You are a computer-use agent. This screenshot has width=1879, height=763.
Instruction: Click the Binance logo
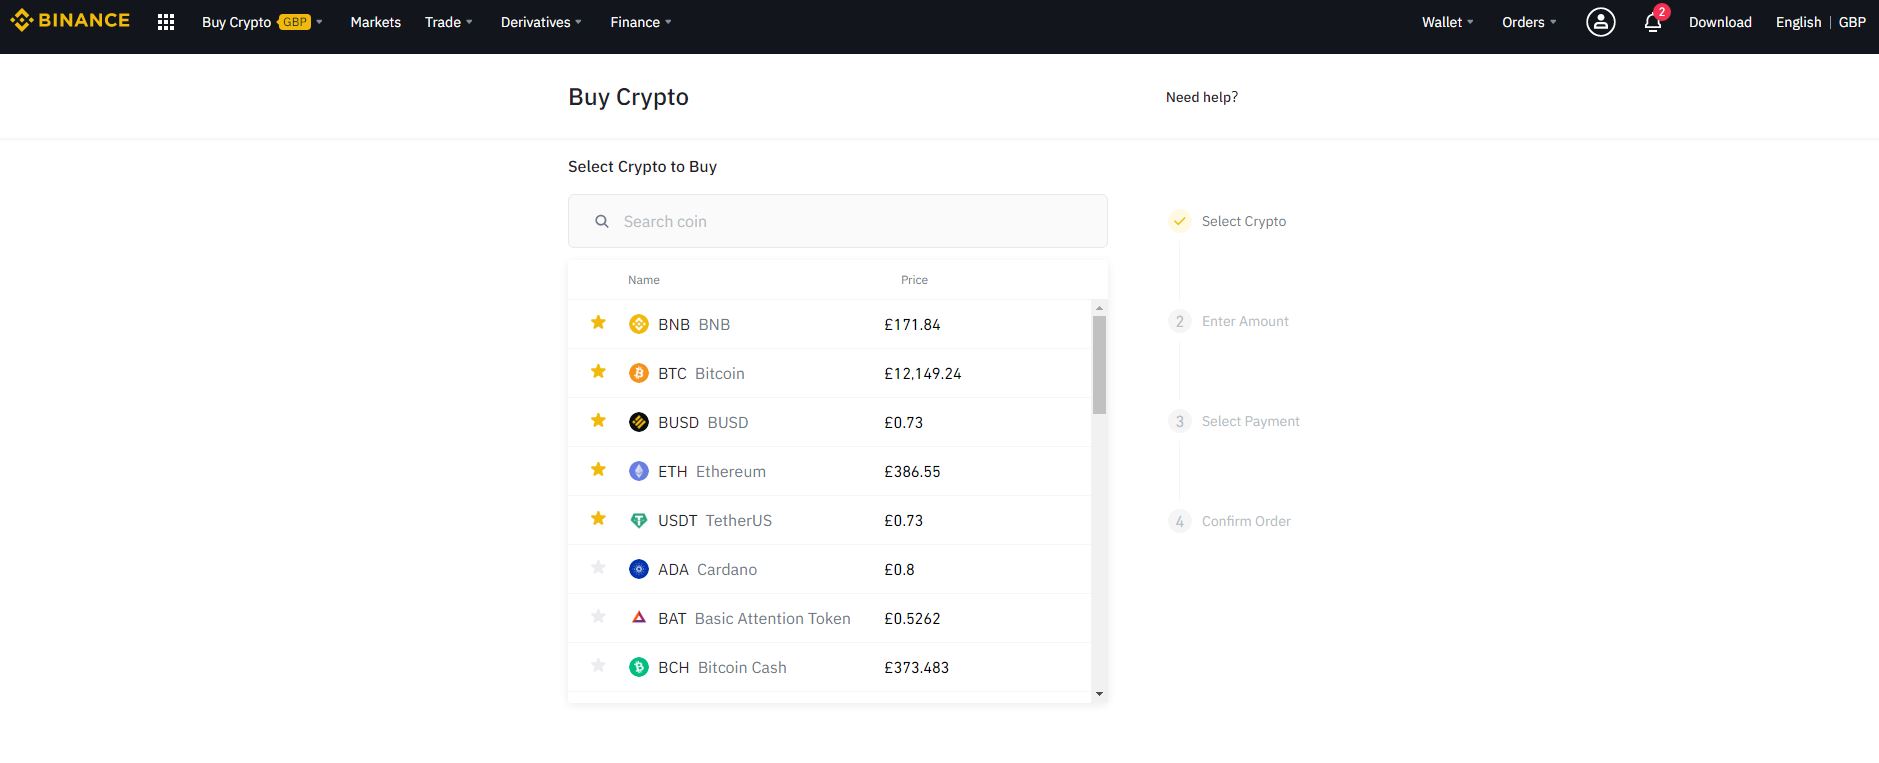point(70,21)
